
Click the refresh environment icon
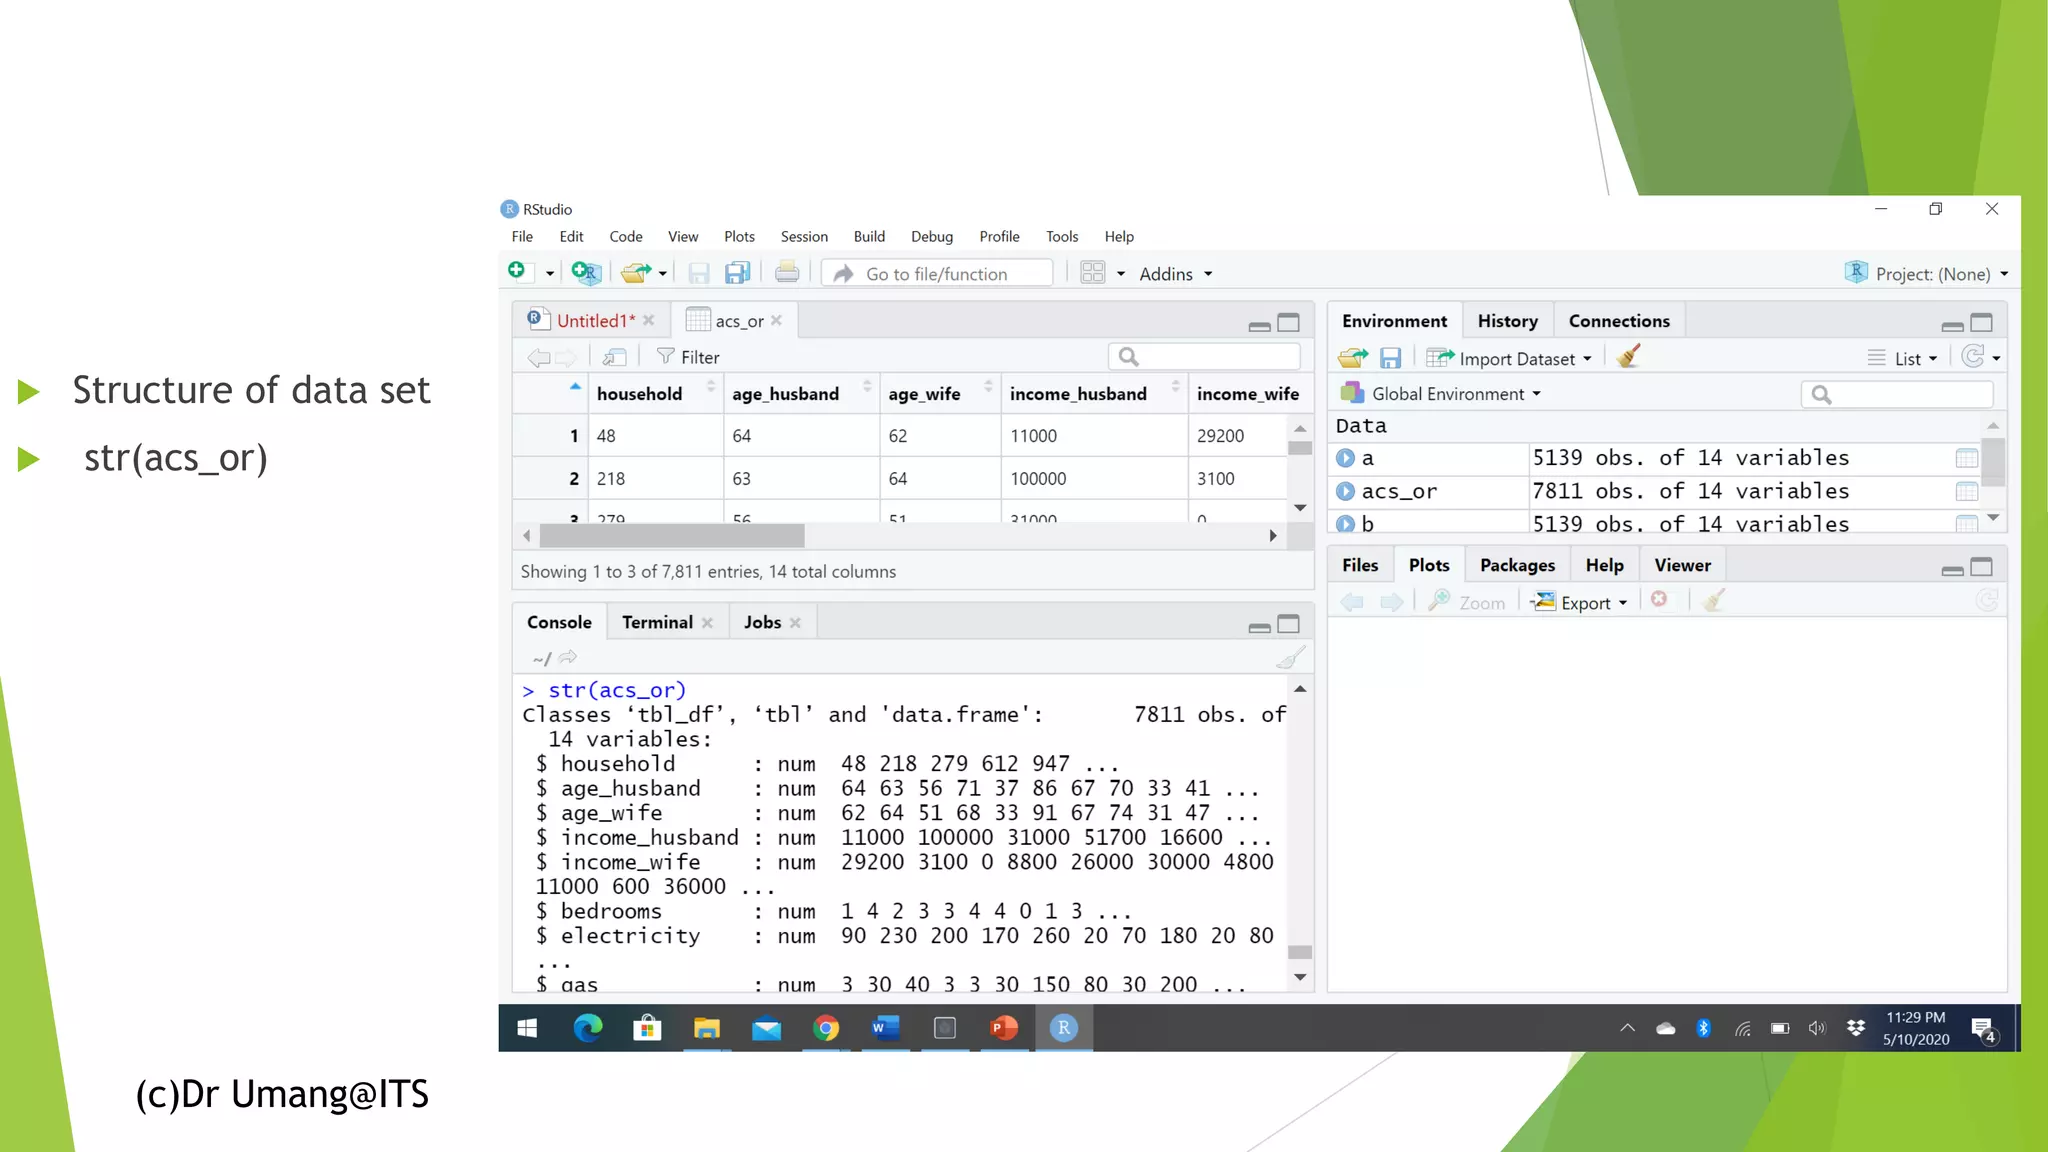(x=1973, y=357)
